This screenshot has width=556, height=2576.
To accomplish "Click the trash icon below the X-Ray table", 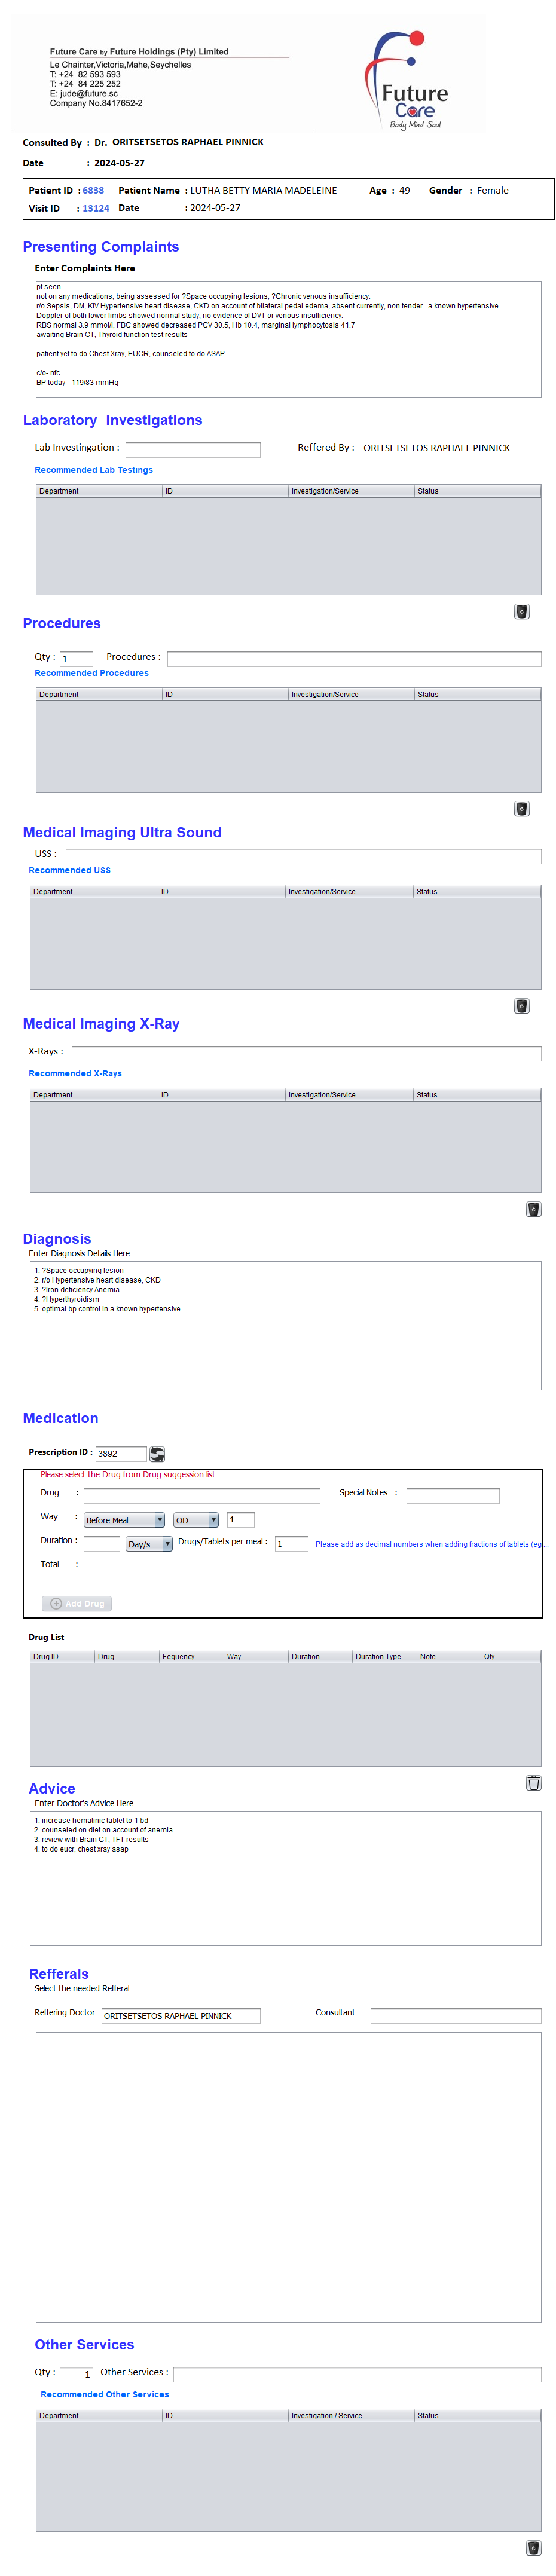I will click(x=533, y=1208).
